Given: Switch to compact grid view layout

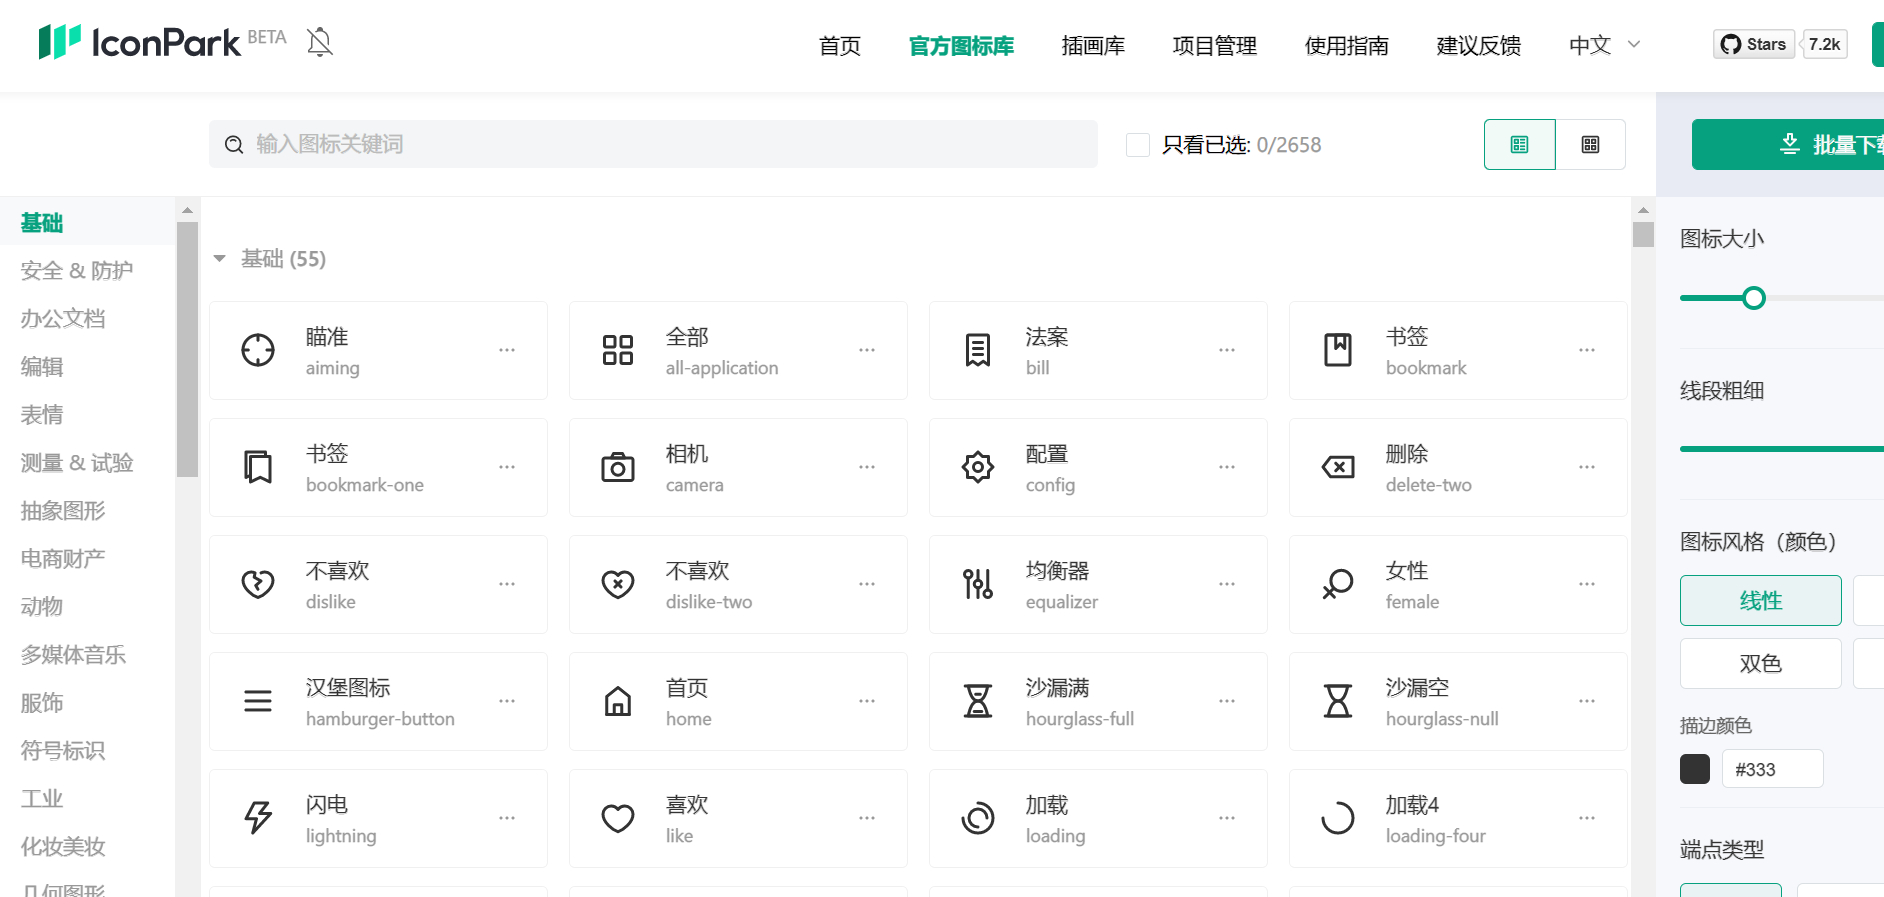Looking at the screenshot, I should pyautogui.click(x=1590, y=145).
